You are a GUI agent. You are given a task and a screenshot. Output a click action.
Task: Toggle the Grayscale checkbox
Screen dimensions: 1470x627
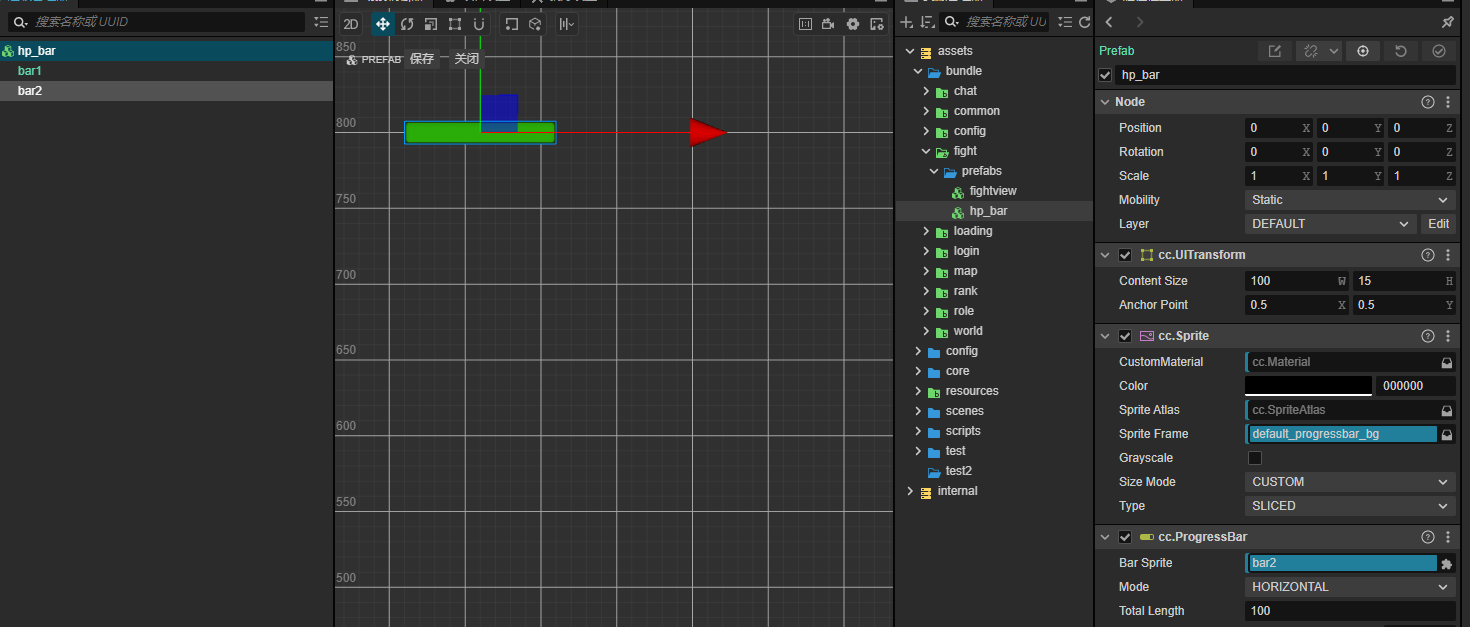1255,458
